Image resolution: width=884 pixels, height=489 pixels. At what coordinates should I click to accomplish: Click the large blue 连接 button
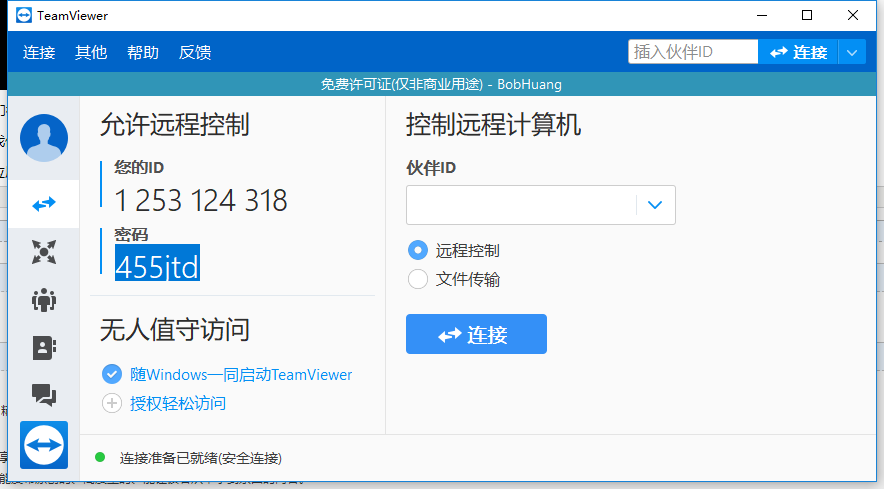pos(476,334)
